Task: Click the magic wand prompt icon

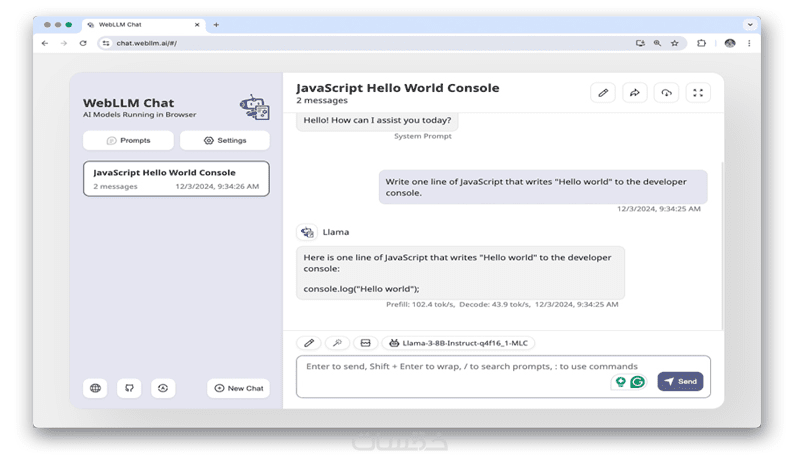Action: [337, 343]
